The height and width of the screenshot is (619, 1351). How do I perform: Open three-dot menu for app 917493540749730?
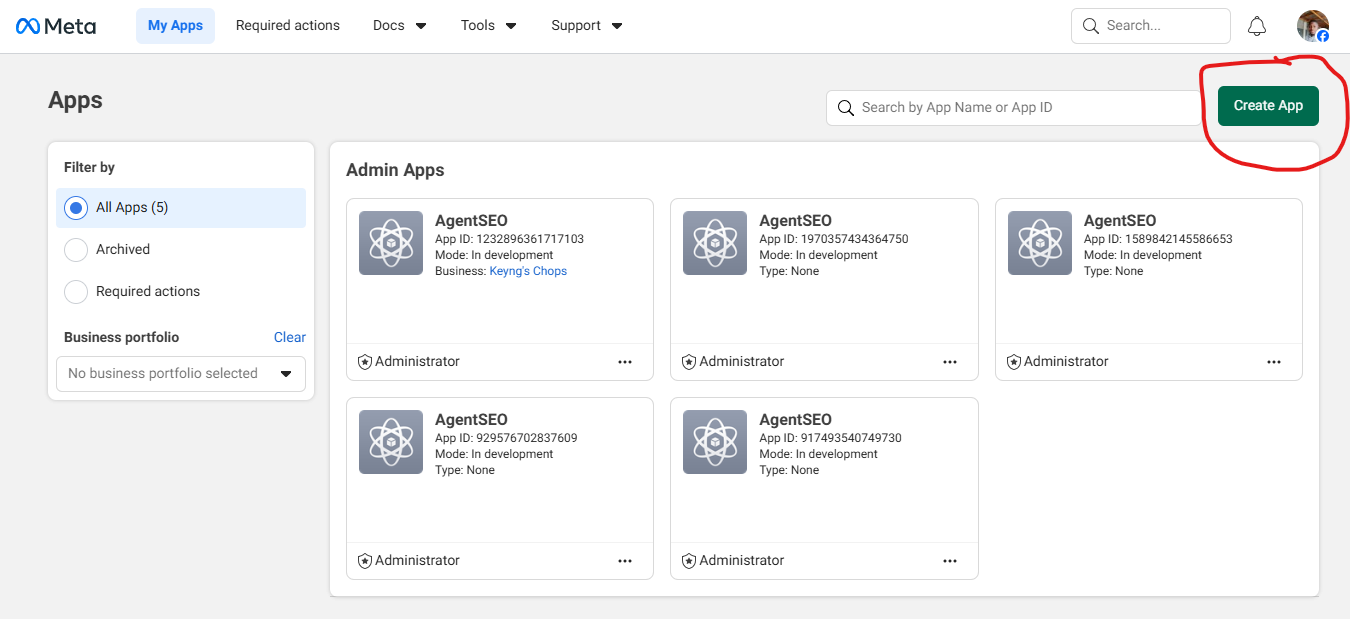950,561
